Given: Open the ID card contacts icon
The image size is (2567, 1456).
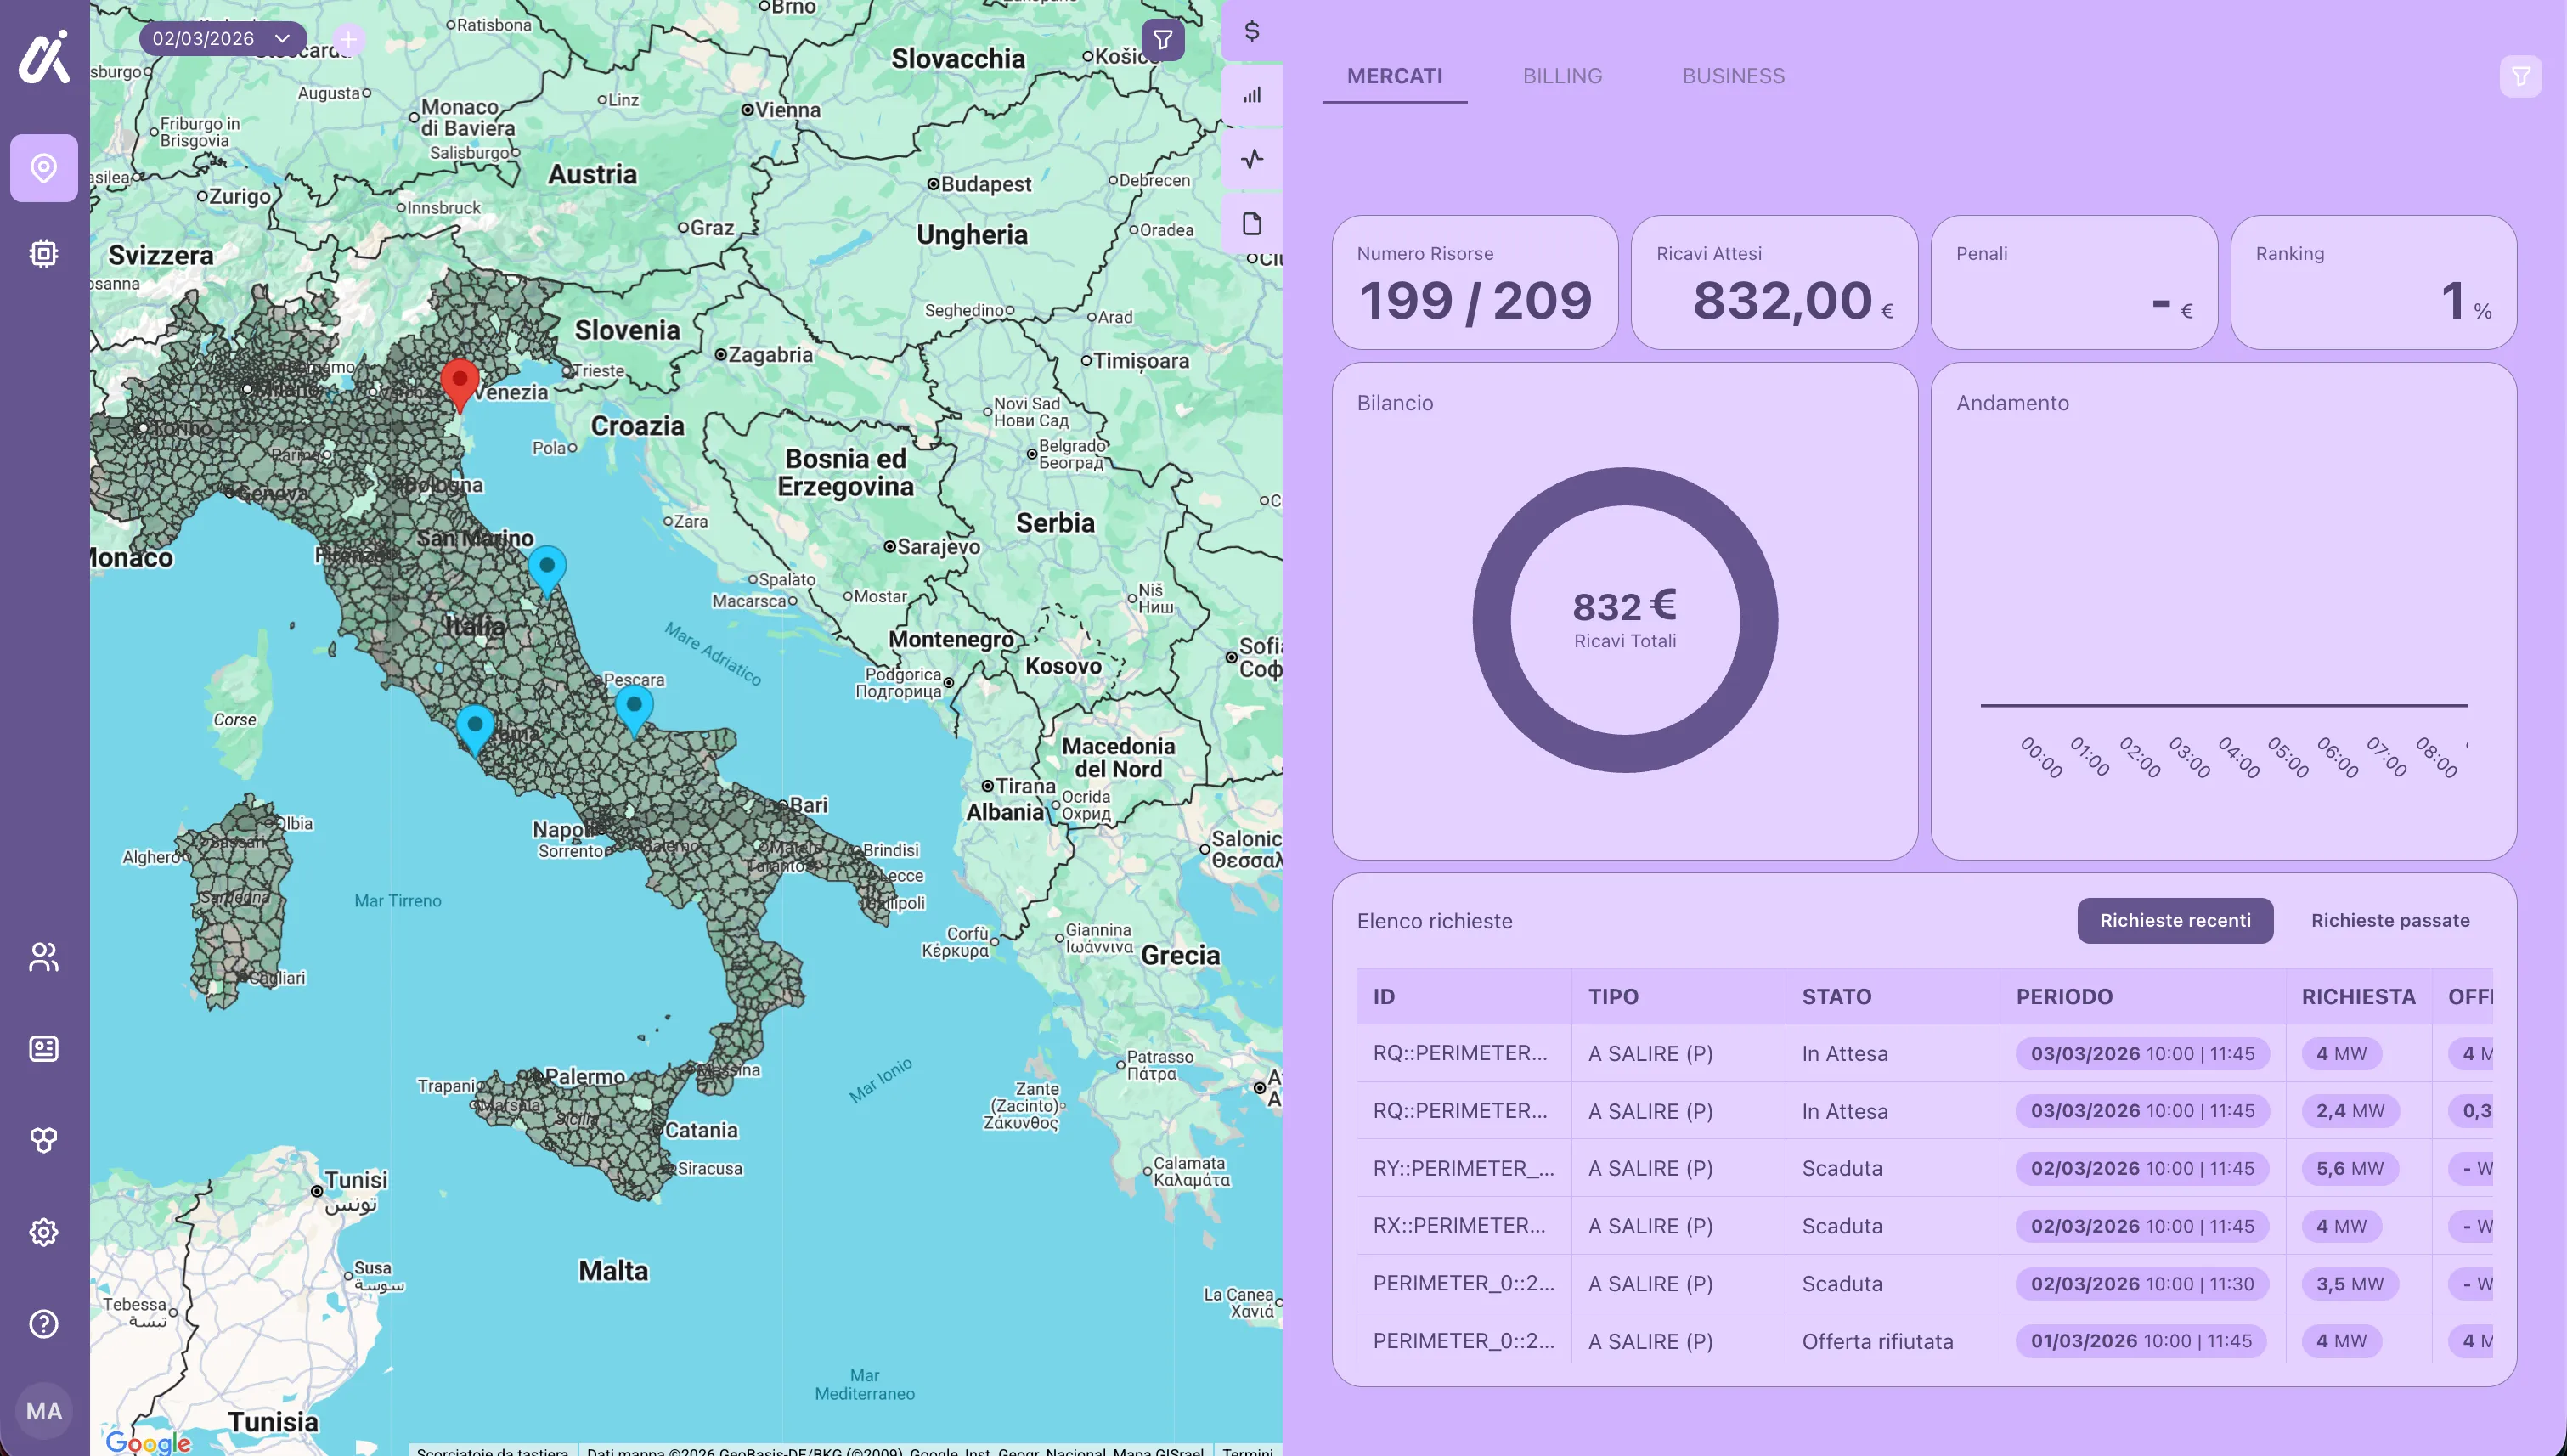Looking at the screenshot, I should pyautogui.click(x=44, y=1048).
